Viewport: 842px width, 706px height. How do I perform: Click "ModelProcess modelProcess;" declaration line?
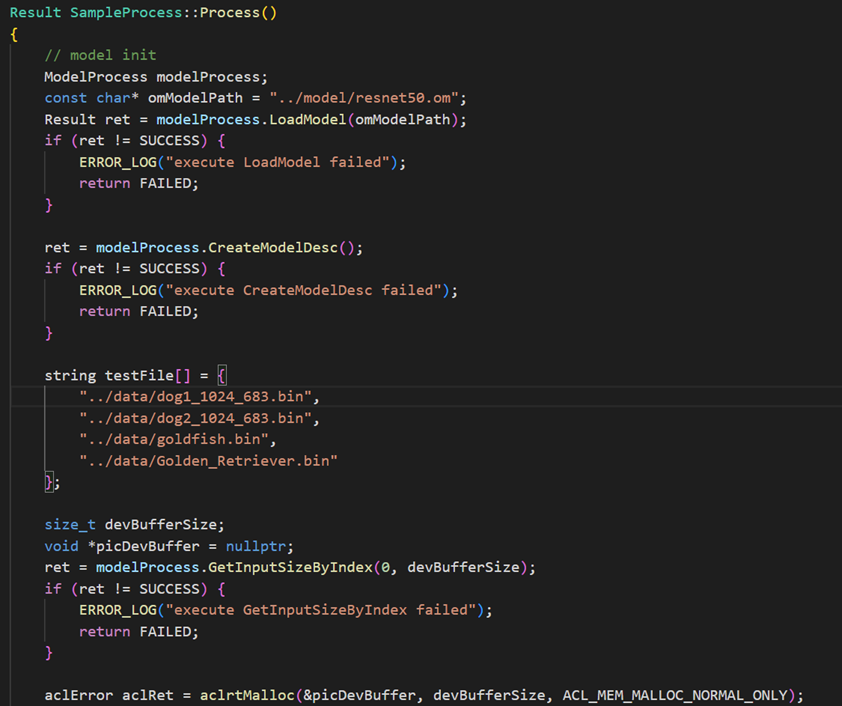[156, 77]
